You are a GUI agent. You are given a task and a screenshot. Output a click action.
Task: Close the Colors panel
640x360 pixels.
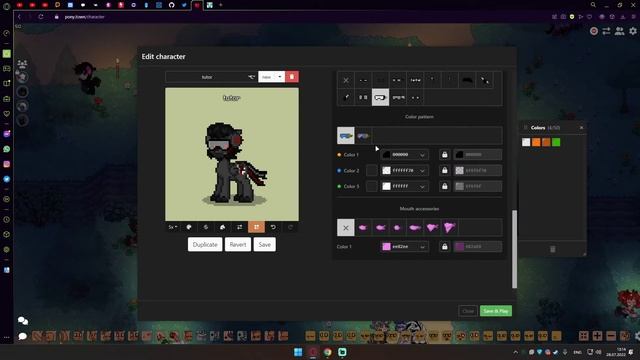click(581, 128)
